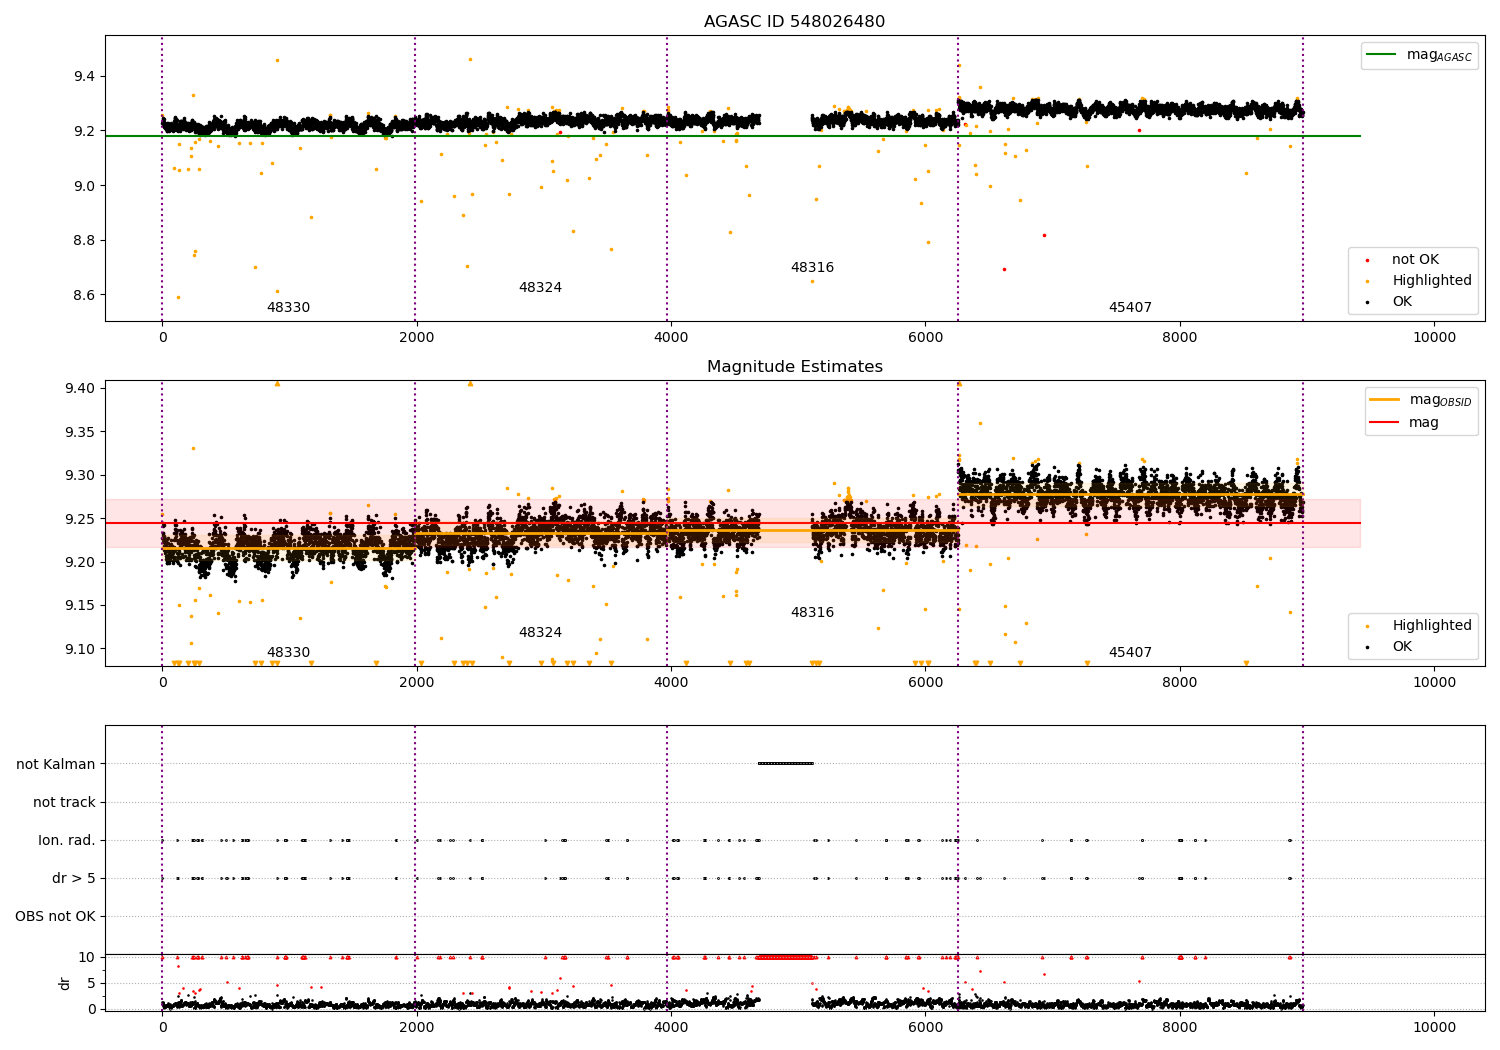Click the 'not OK' legend entry in top plot
This screenshot has width=1500, height=1050.
[x=1415, y=260]
